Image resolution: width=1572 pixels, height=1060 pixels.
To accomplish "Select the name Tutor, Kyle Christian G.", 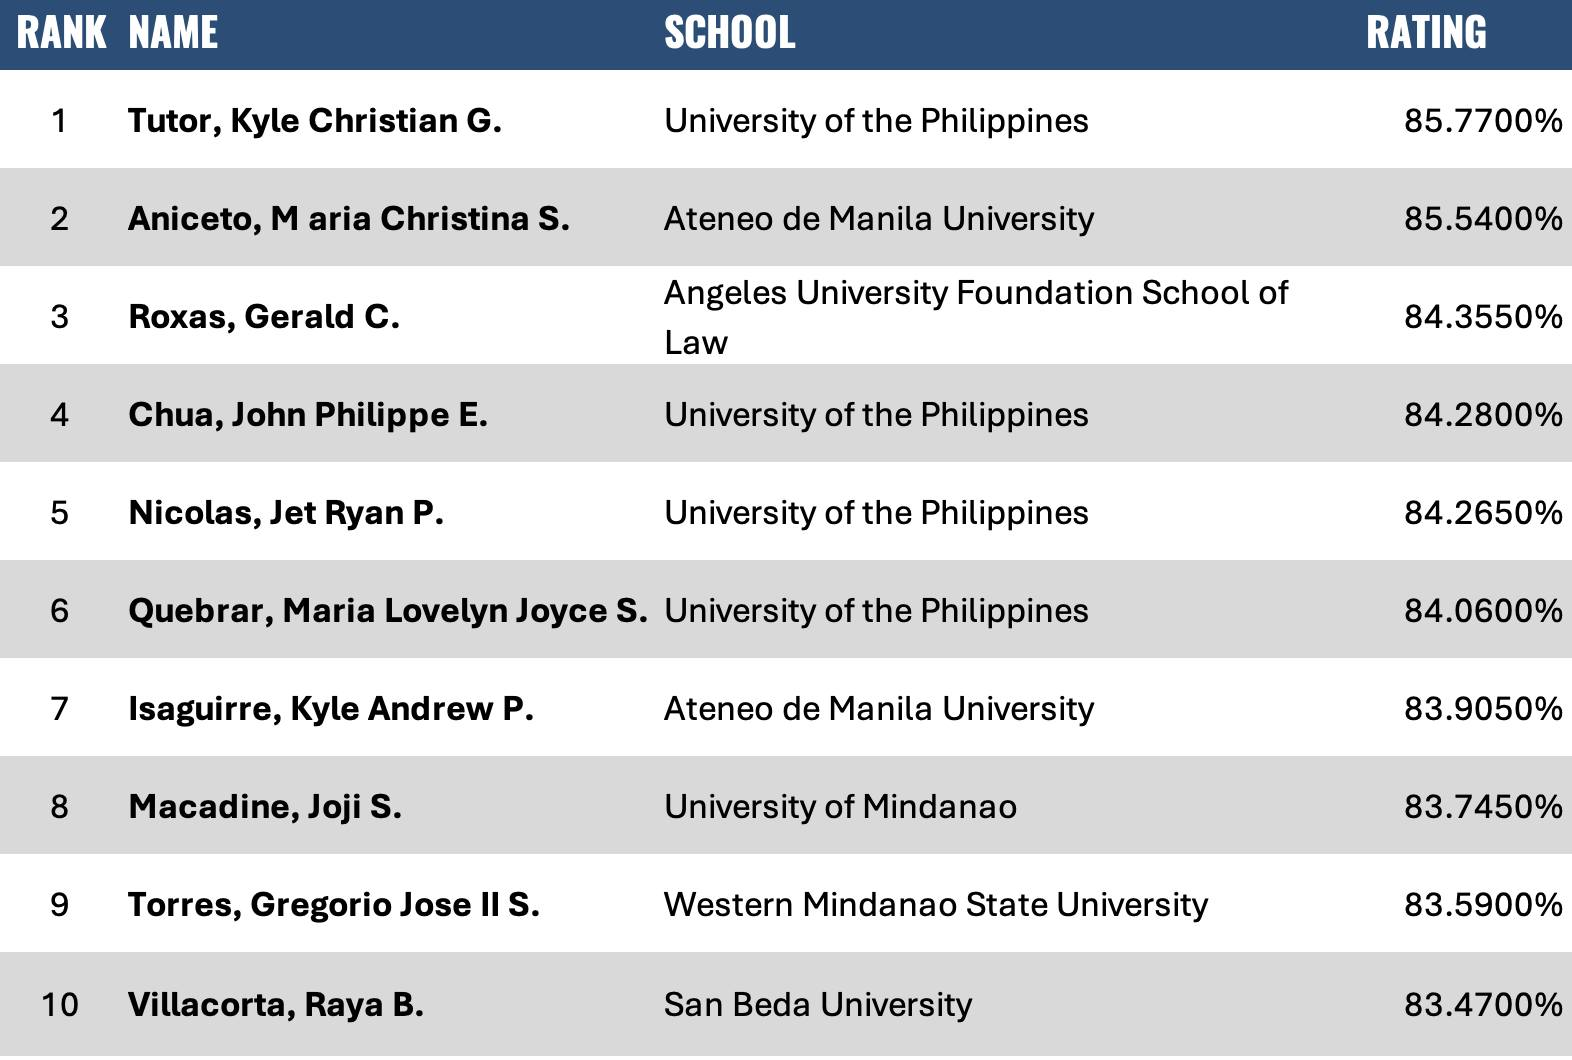I will coord(314,121).
